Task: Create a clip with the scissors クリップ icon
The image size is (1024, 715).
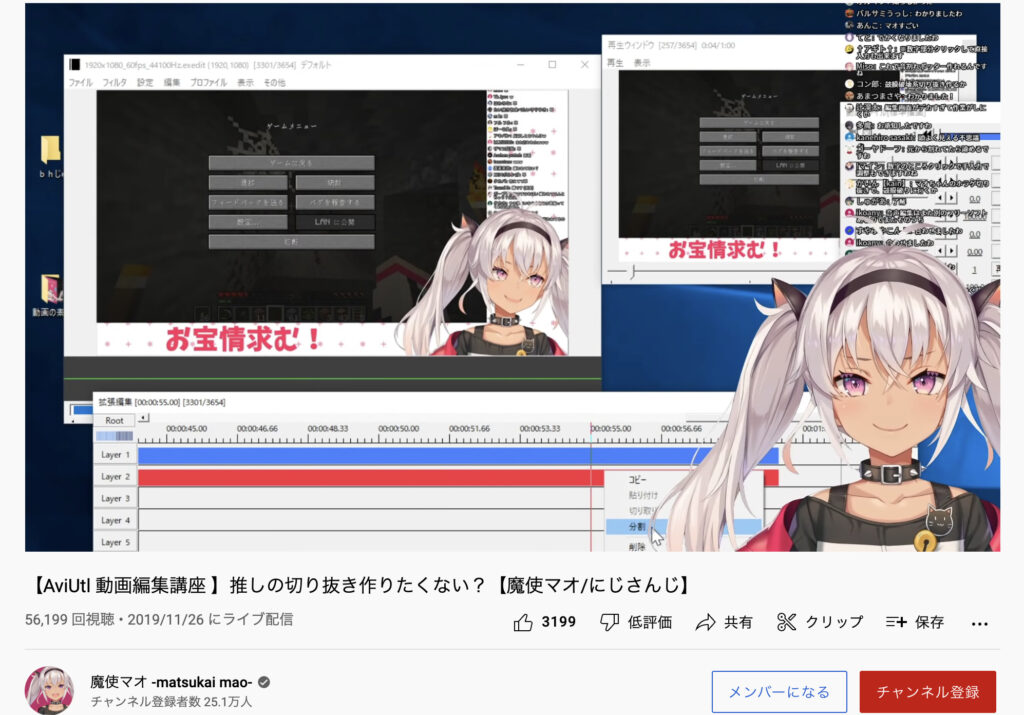Action: coord(786,622)
